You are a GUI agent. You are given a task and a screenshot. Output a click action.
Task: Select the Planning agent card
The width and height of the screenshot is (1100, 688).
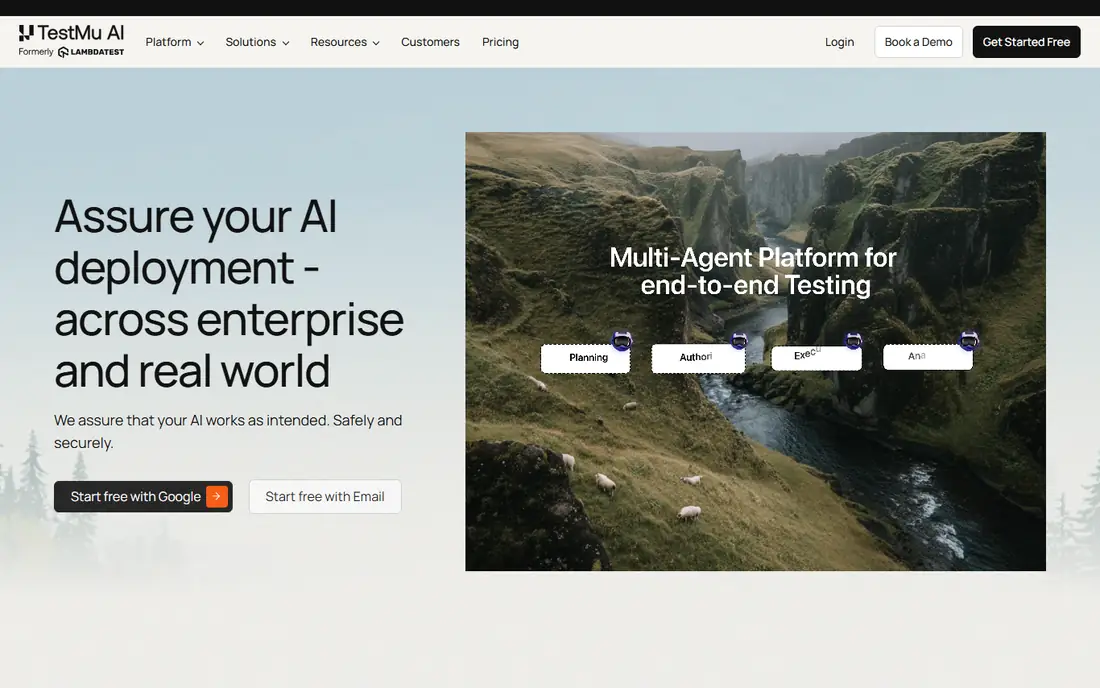pyautogui.click(x=586, y=358)
